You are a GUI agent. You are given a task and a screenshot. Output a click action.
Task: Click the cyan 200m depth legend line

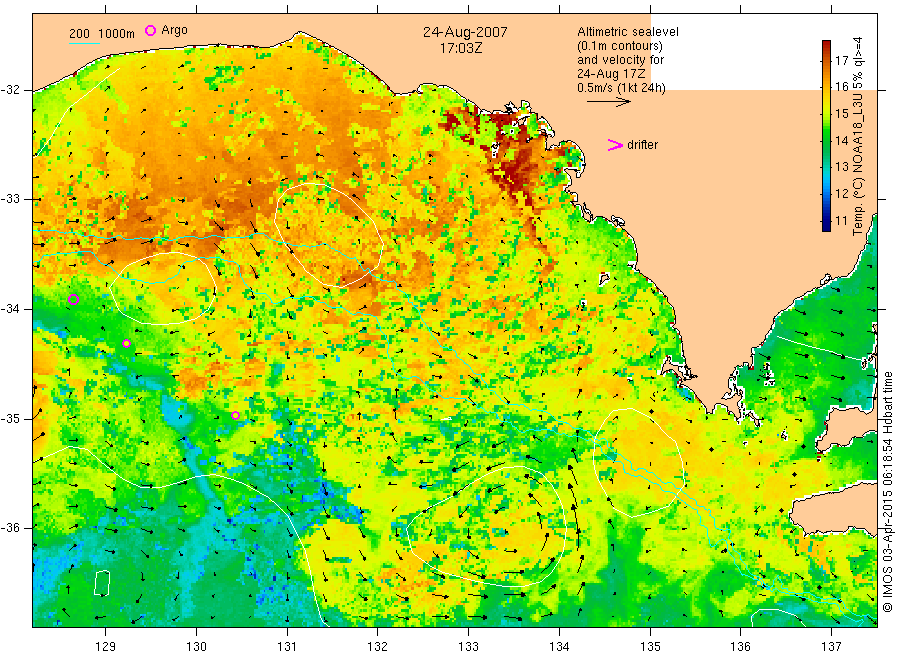pos(84,42)
